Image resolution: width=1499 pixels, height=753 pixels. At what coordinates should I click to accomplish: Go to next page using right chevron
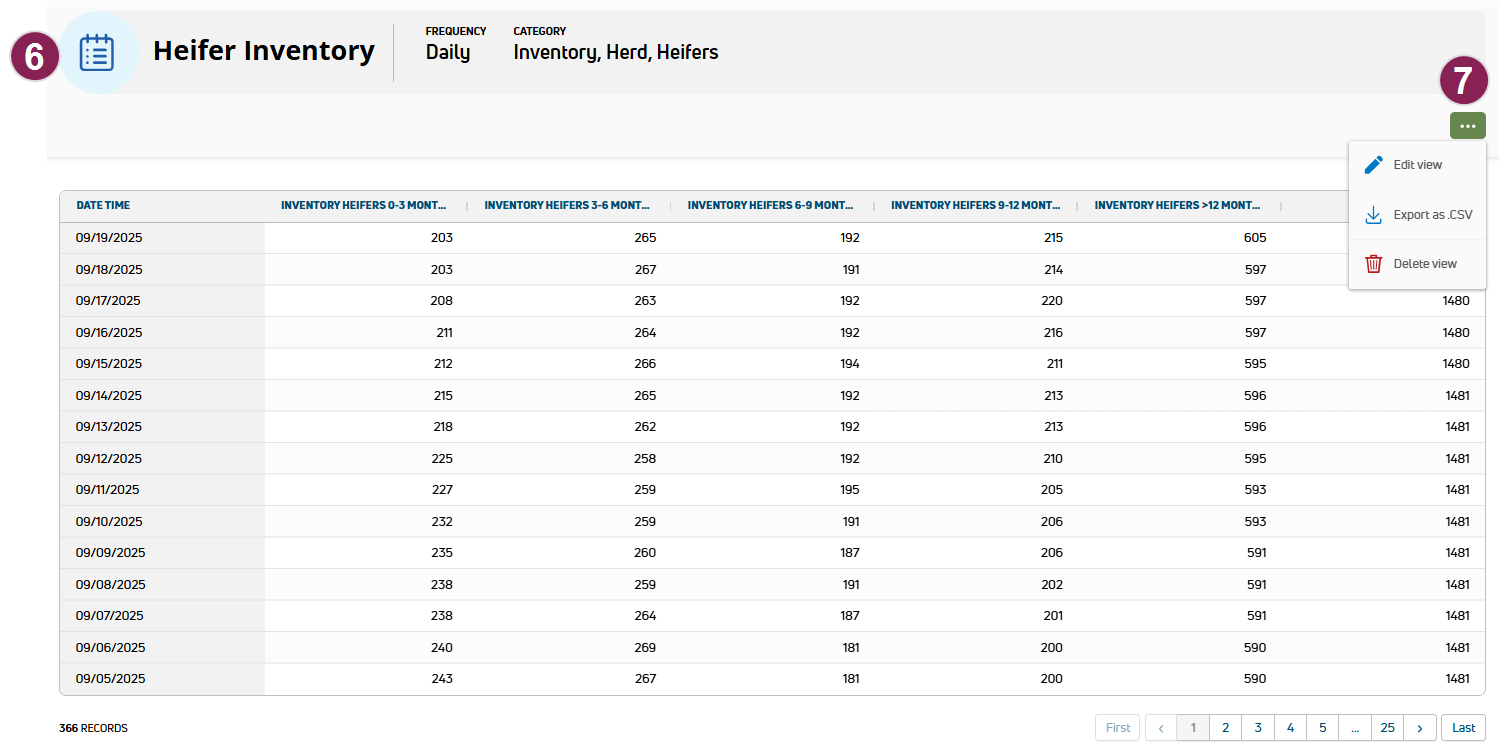[x=1420, y=728]
